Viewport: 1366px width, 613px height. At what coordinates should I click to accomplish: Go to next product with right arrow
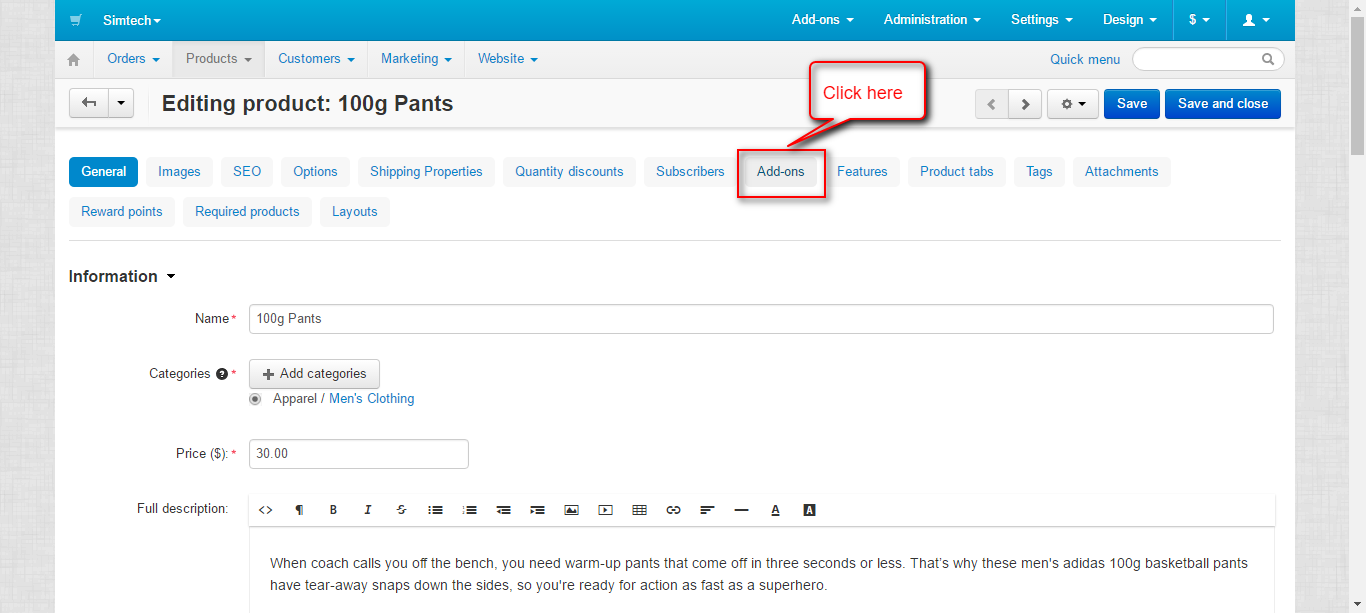click(x=1025, y=104)
